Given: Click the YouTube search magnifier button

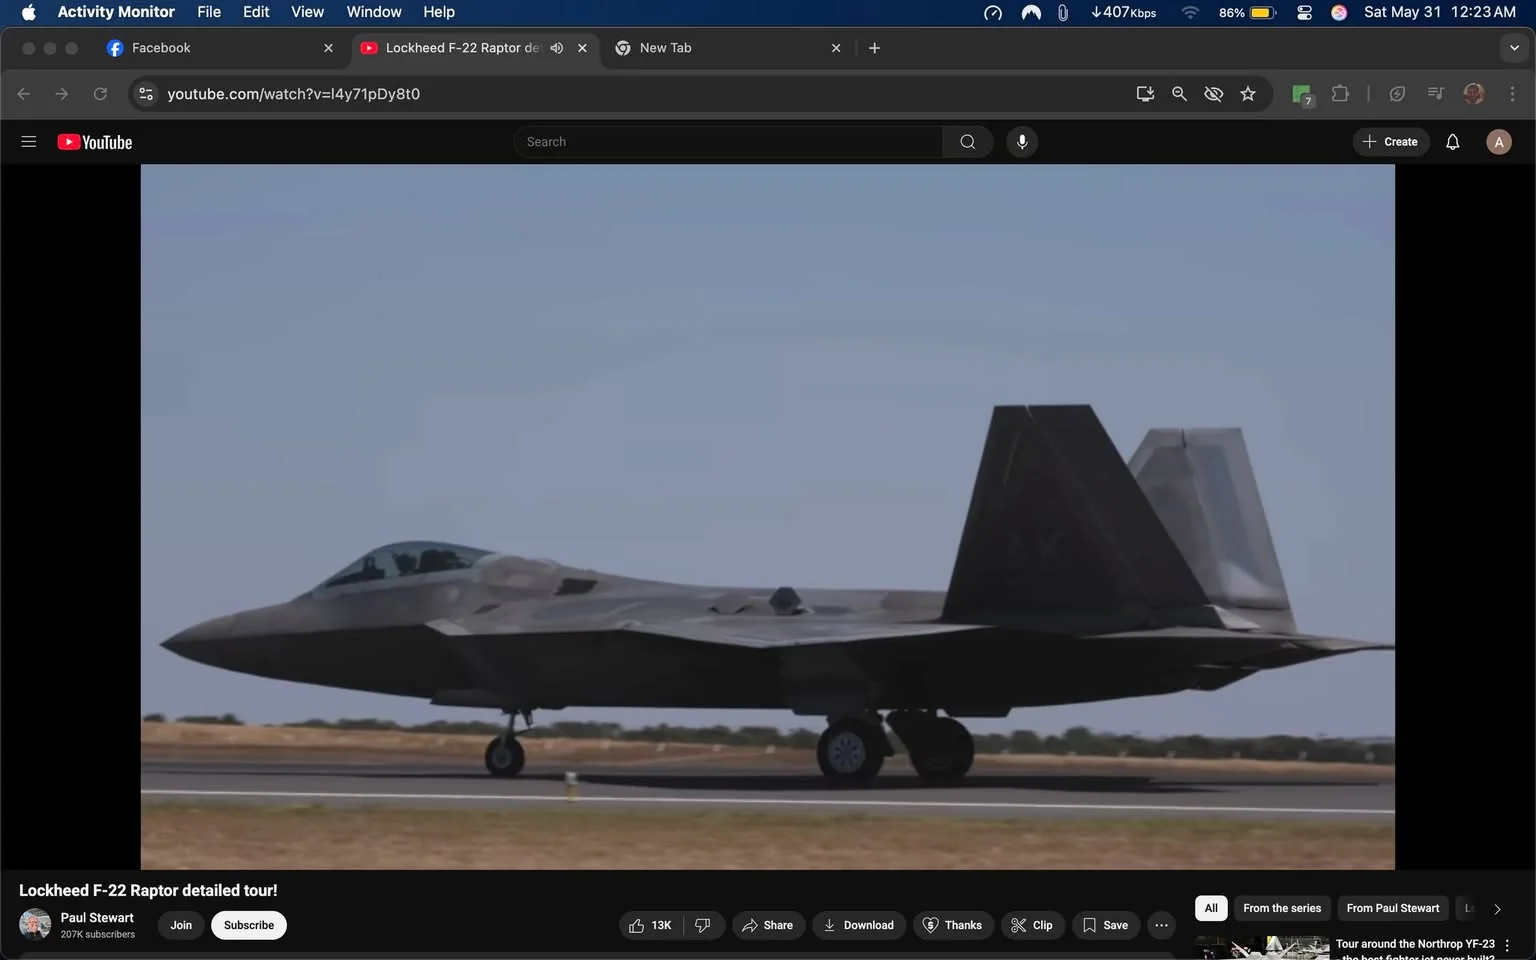Looking at the screenshot, I should pyautogui.click(x=967, y=142).
